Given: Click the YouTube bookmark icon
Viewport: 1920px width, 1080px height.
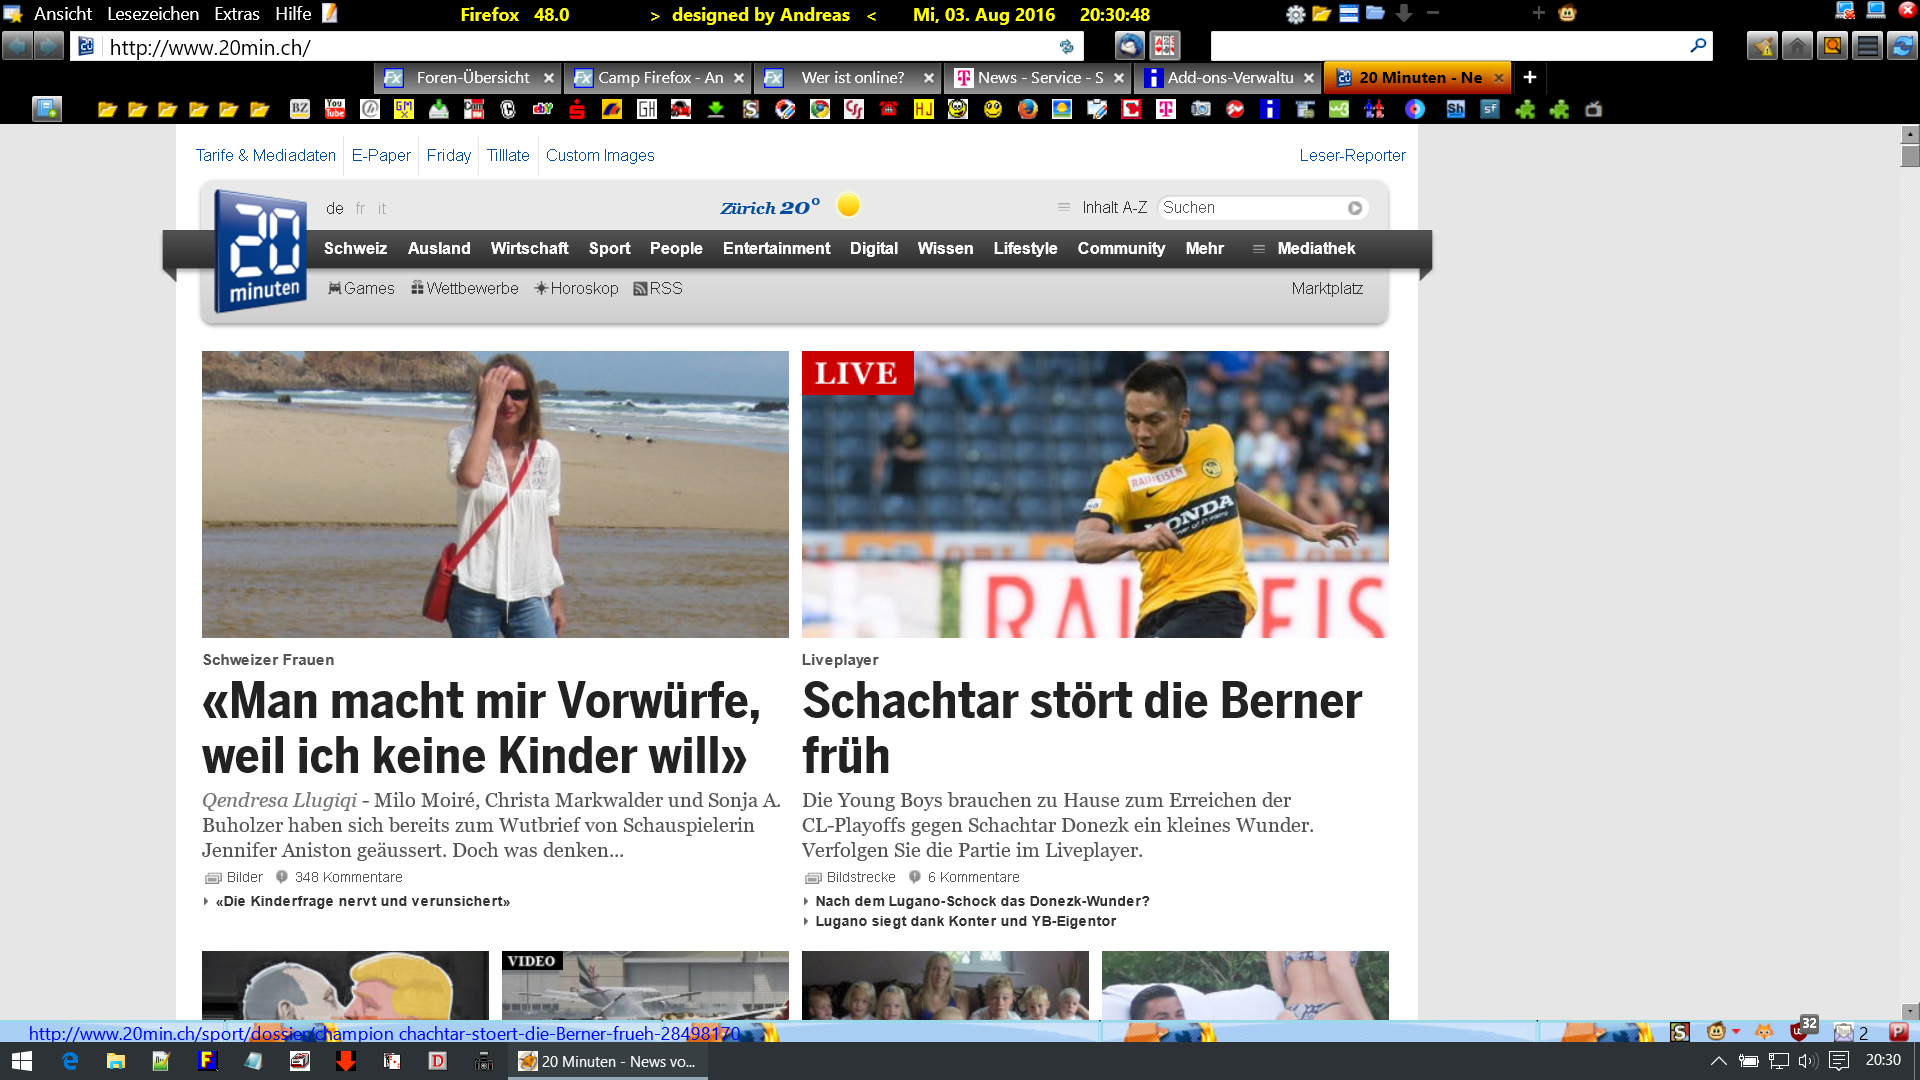Looking at the screenshot, I should (x=335, y=109).
